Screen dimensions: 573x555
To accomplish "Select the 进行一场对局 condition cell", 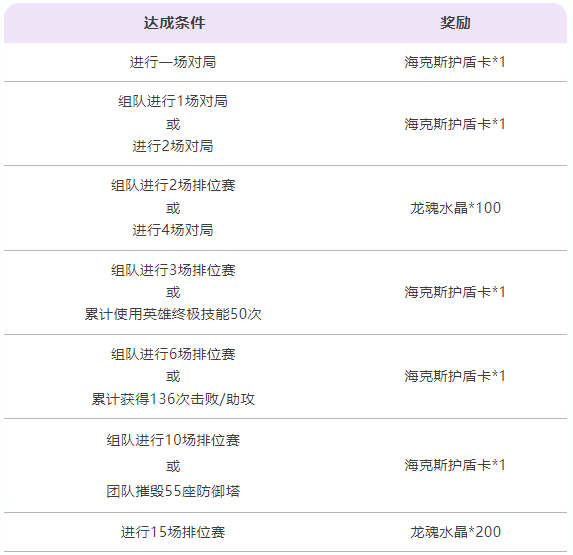I will click(x=173, y=62).
